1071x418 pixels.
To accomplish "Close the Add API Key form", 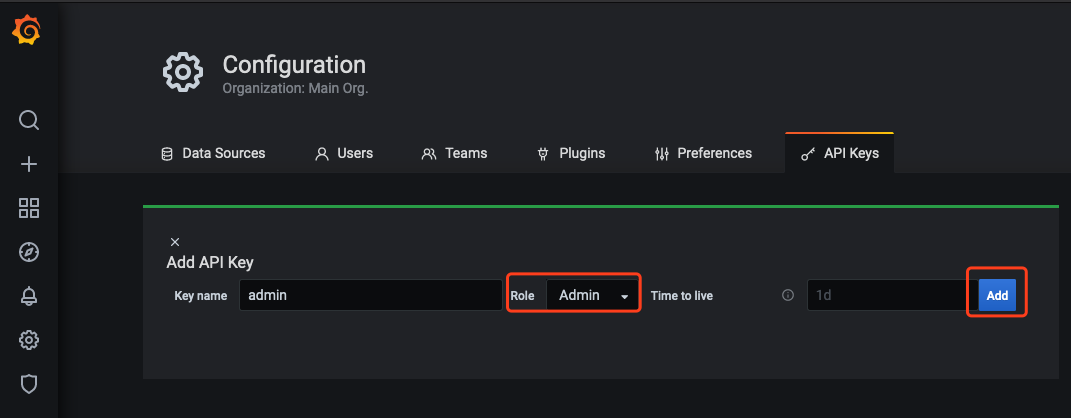I will 175,242.
